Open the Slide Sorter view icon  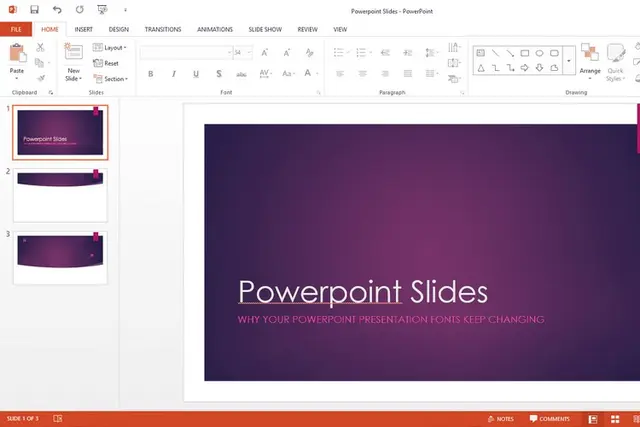click(615, 419)
